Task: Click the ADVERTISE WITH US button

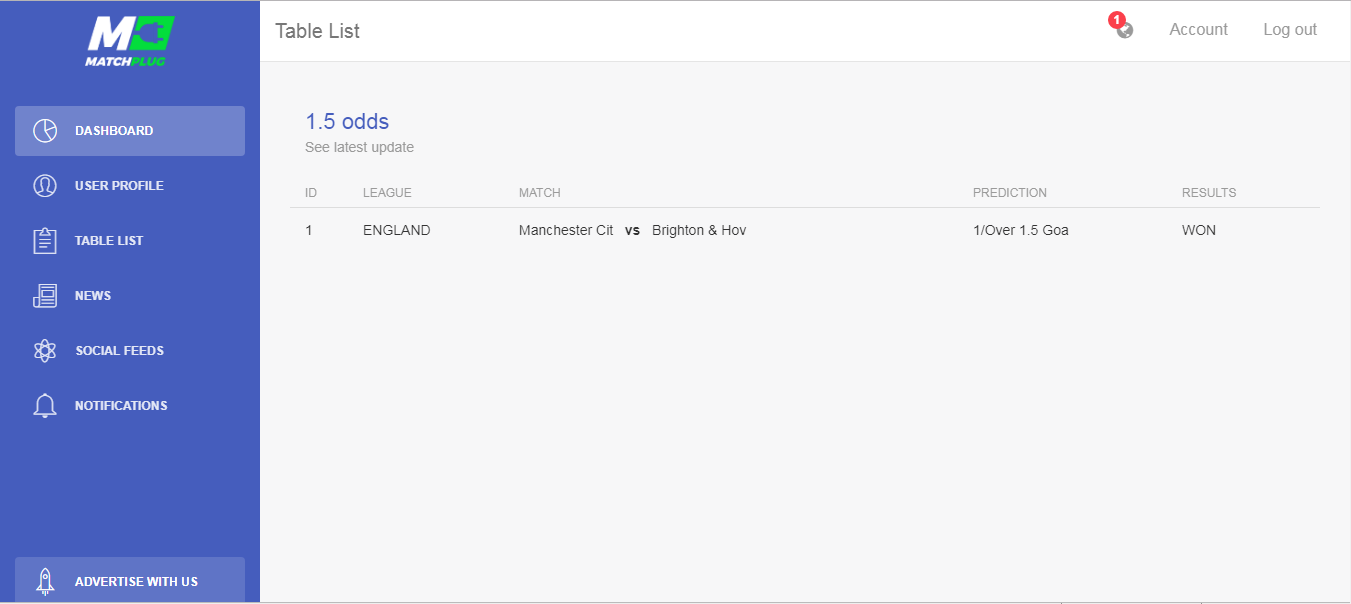Action: click(130, 580)
